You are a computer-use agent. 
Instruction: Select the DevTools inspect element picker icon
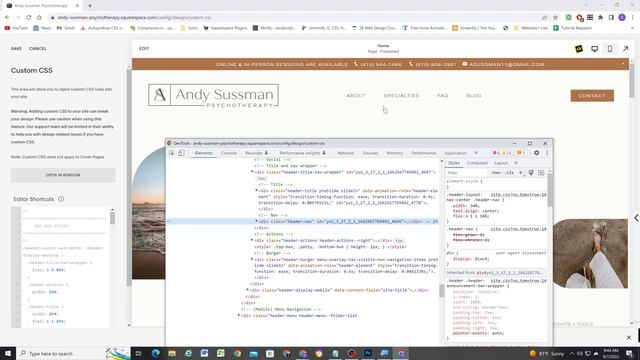[x=172, y=153]
